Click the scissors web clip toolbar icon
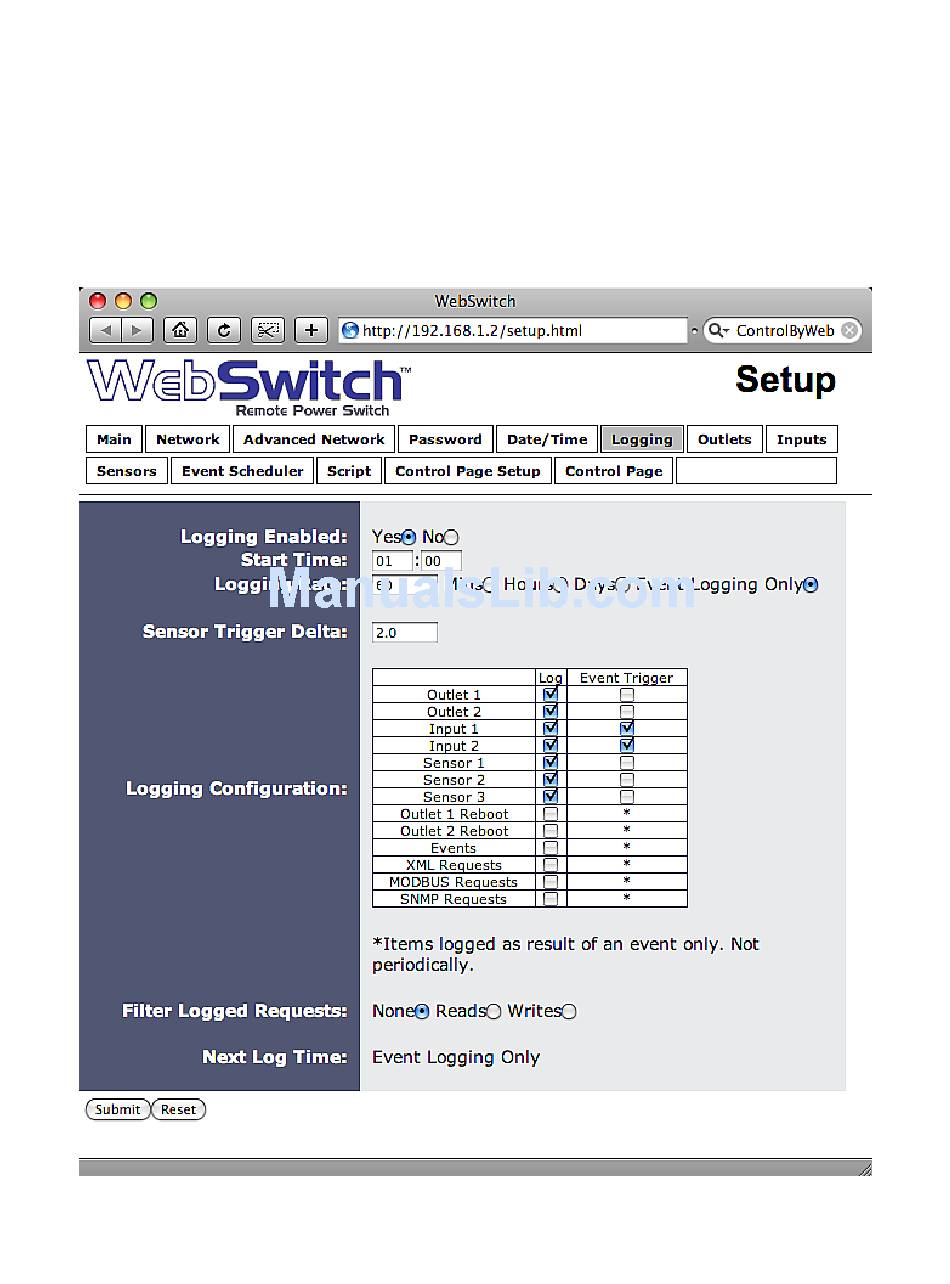The image size is (950, 1284). tap(268, 330)
